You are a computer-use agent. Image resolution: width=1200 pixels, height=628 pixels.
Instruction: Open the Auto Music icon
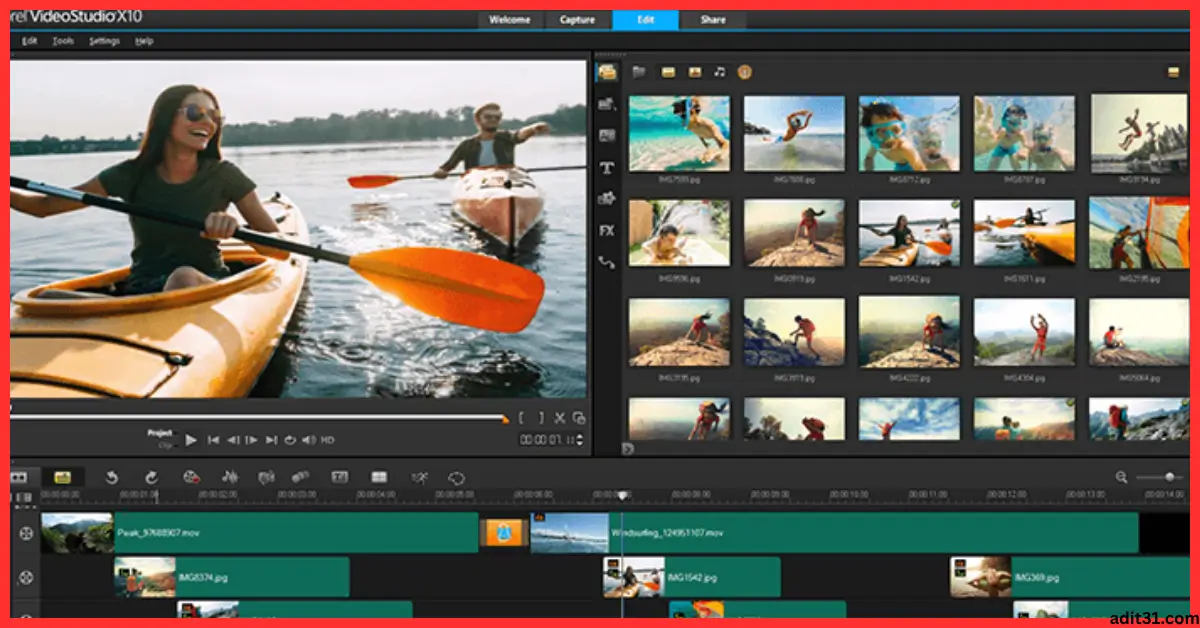(x=266, y=478)
